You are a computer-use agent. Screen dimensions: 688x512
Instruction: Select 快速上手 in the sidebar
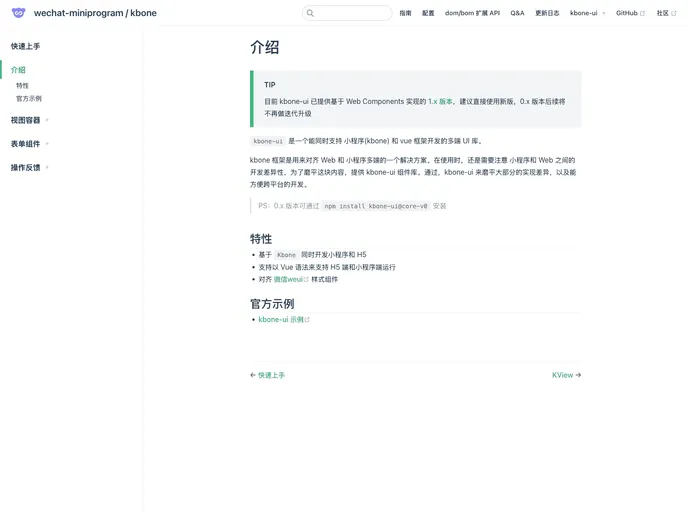click(x=25, y=46)
